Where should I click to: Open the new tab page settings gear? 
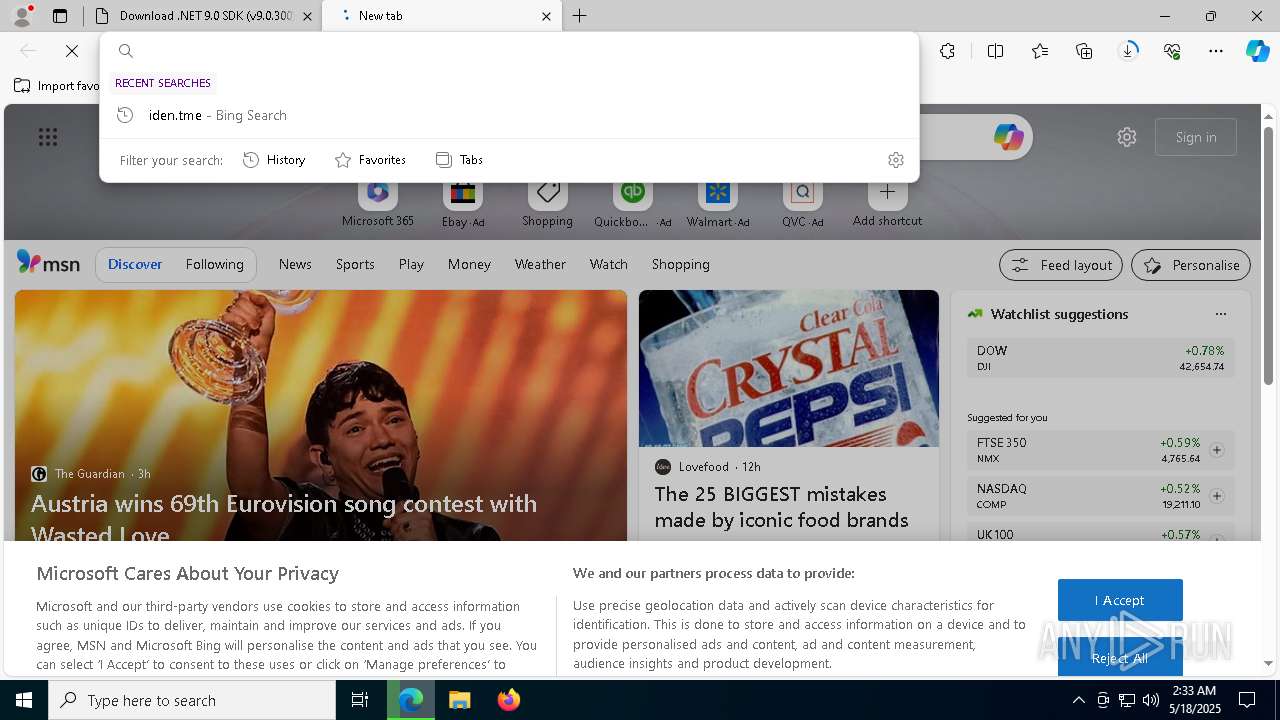click(1127, 137)
